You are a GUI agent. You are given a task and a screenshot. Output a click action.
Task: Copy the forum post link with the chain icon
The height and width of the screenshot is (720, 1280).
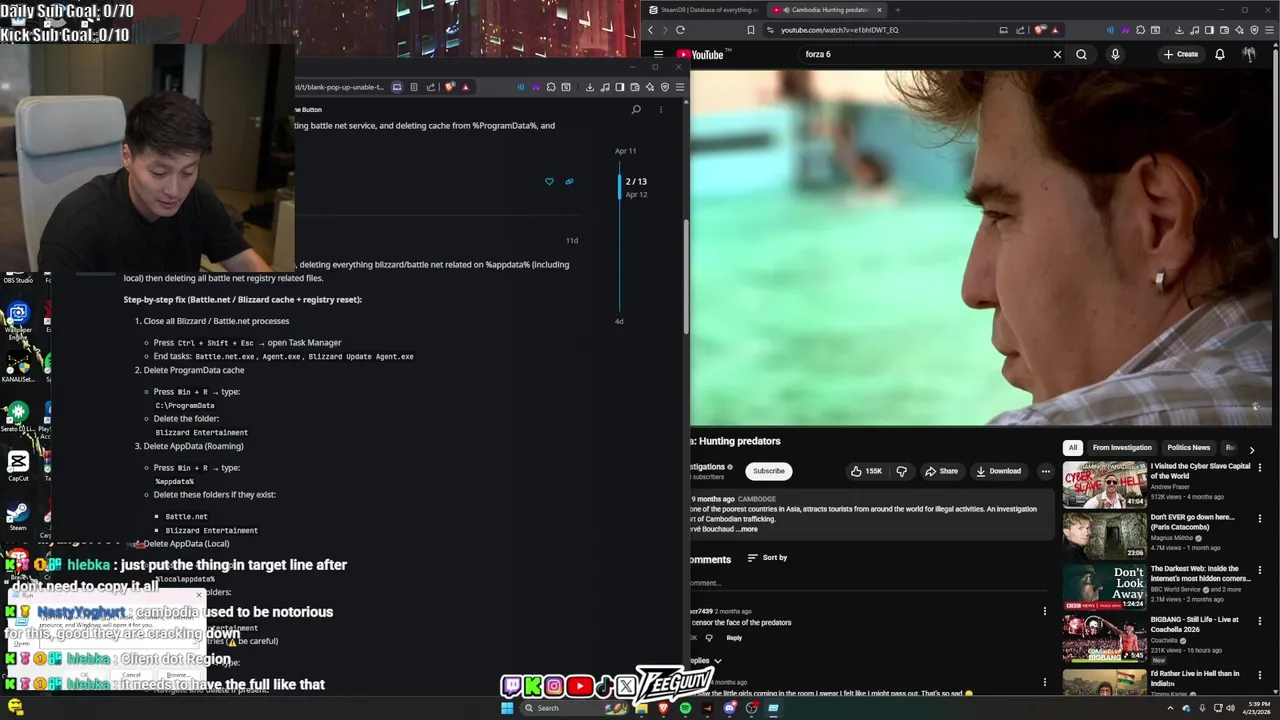click(569, 182)
